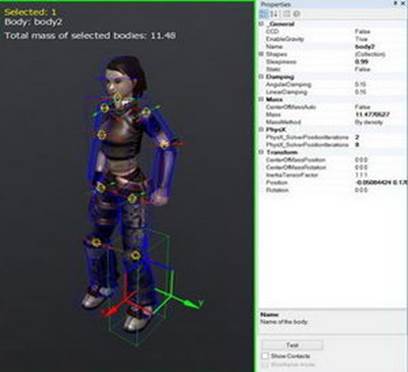
Task: Sort properties alphabetically with toolbar icon
Action: click(x=274, y=14)
